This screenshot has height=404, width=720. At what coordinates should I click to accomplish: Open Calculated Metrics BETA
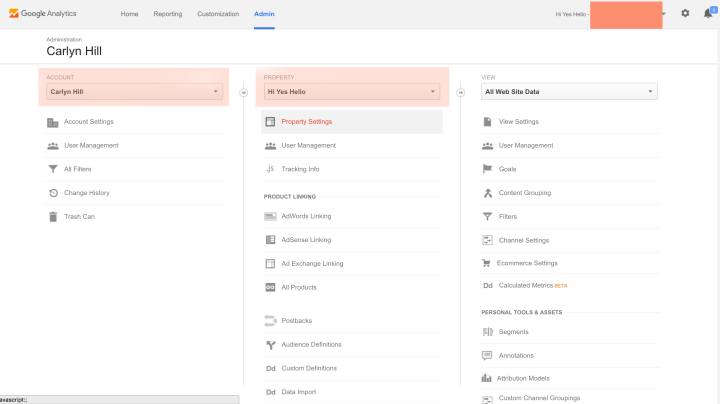[533, 286]
